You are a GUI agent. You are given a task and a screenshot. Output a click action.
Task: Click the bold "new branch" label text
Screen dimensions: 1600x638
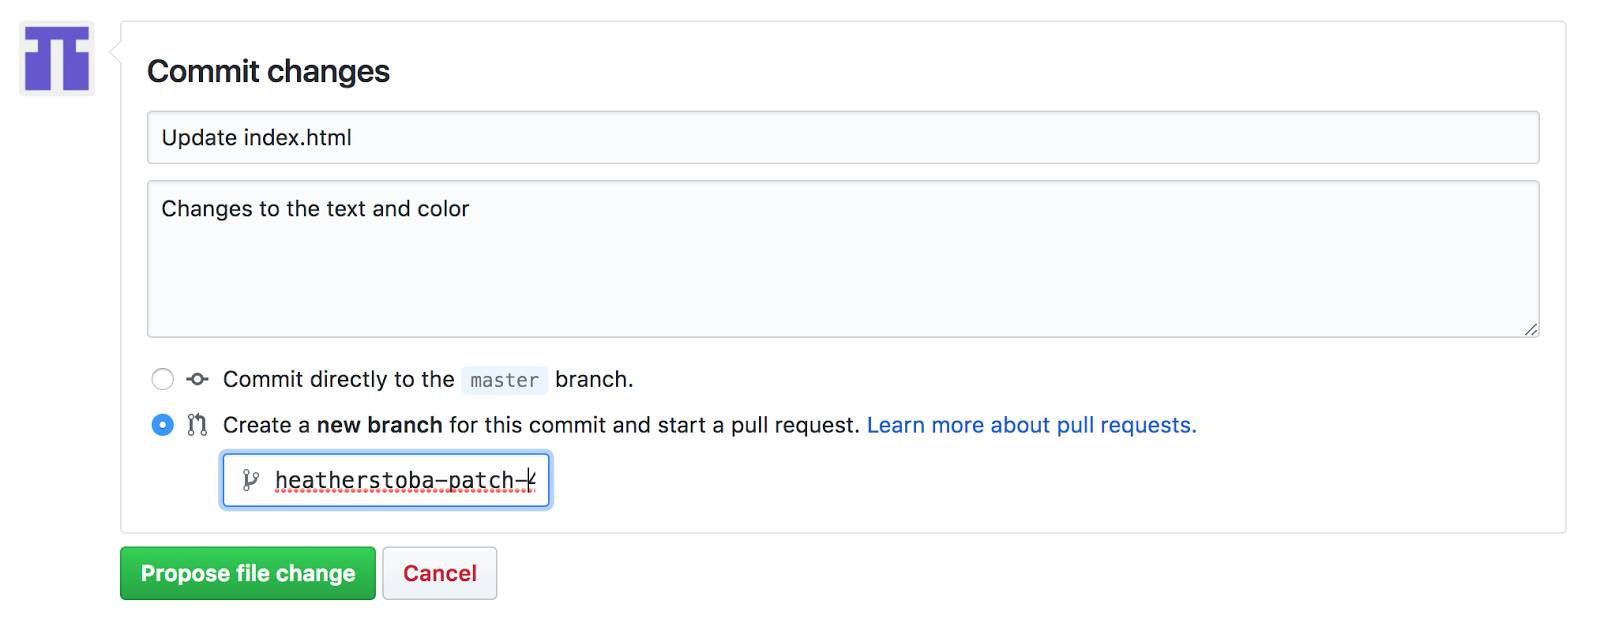tap(379, 425)
